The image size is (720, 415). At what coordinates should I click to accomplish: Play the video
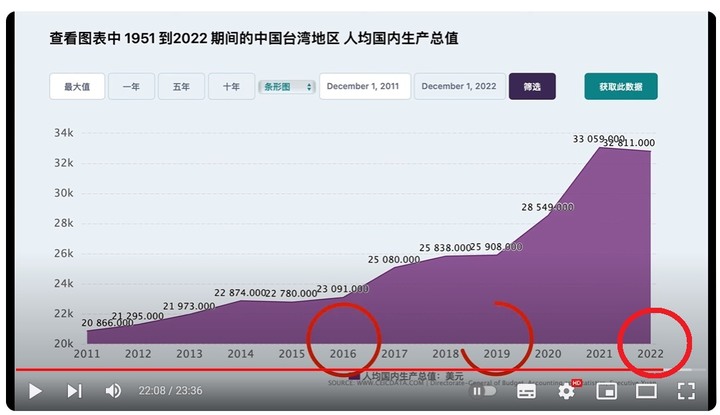pyautogui.click(x=35, y=391)
